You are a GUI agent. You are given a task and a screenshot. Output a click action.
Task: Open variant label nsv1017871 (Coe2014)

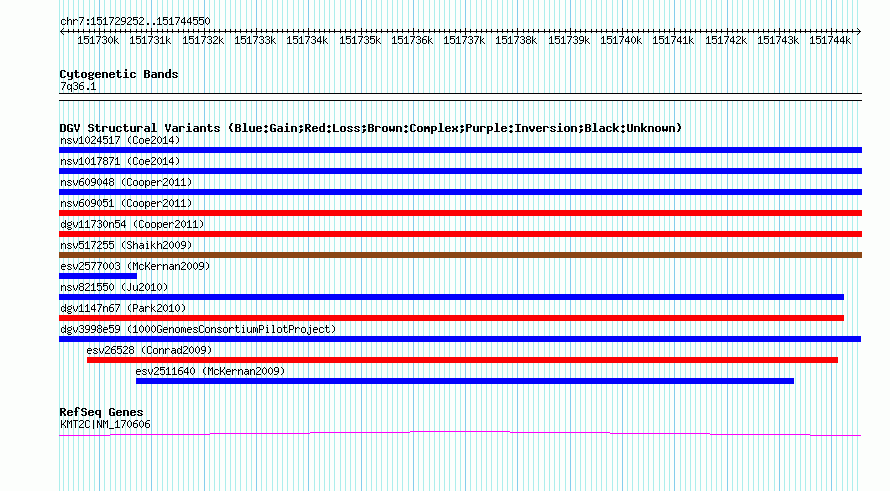120,161
